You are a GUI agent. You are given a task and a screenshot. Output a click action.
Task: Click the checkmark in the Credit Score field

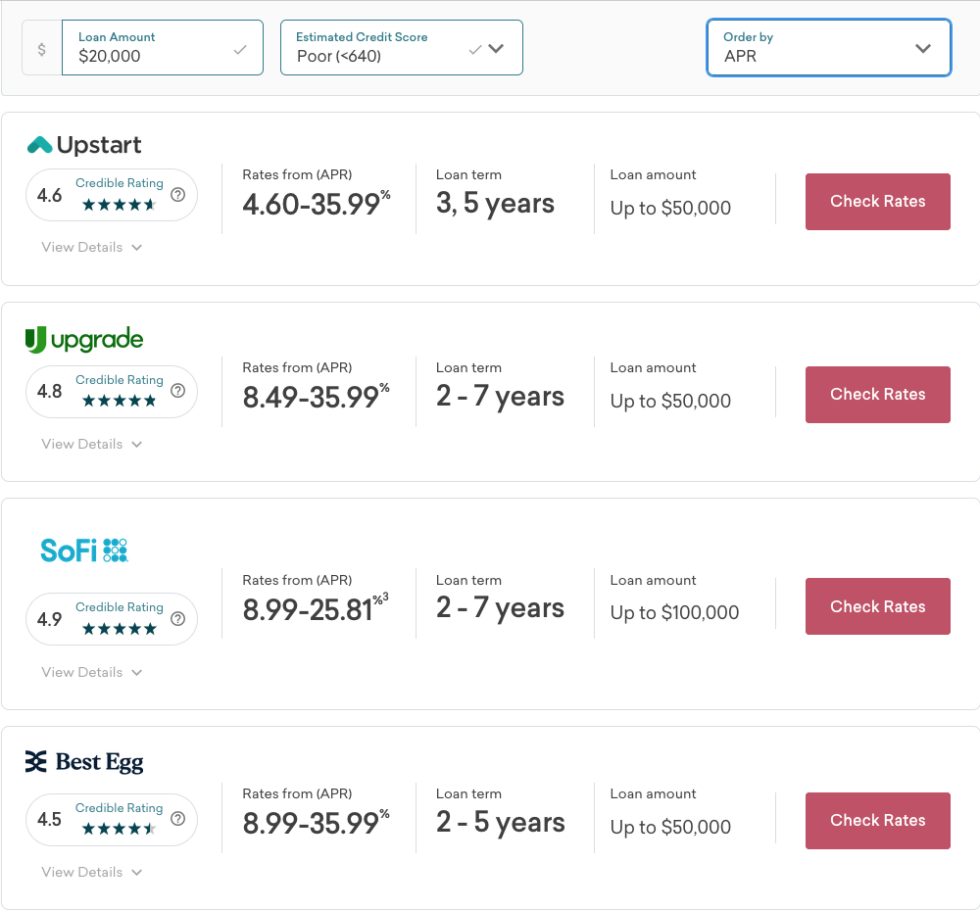pyautogui.click(x=473, y=47)
